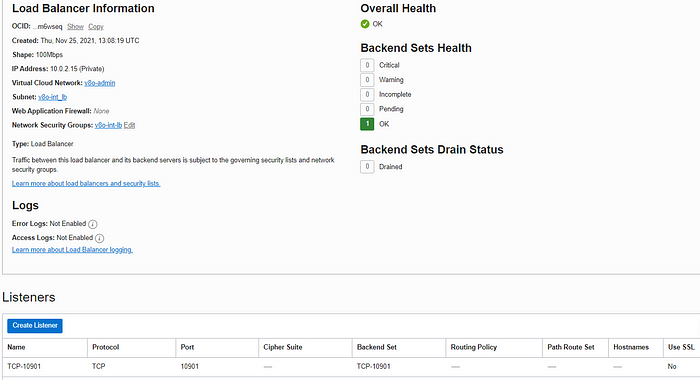The height and width of the screenshot is (380, 700).
Task: Open Learn more about Load Balancer logging
Action: tap(72, 250)
